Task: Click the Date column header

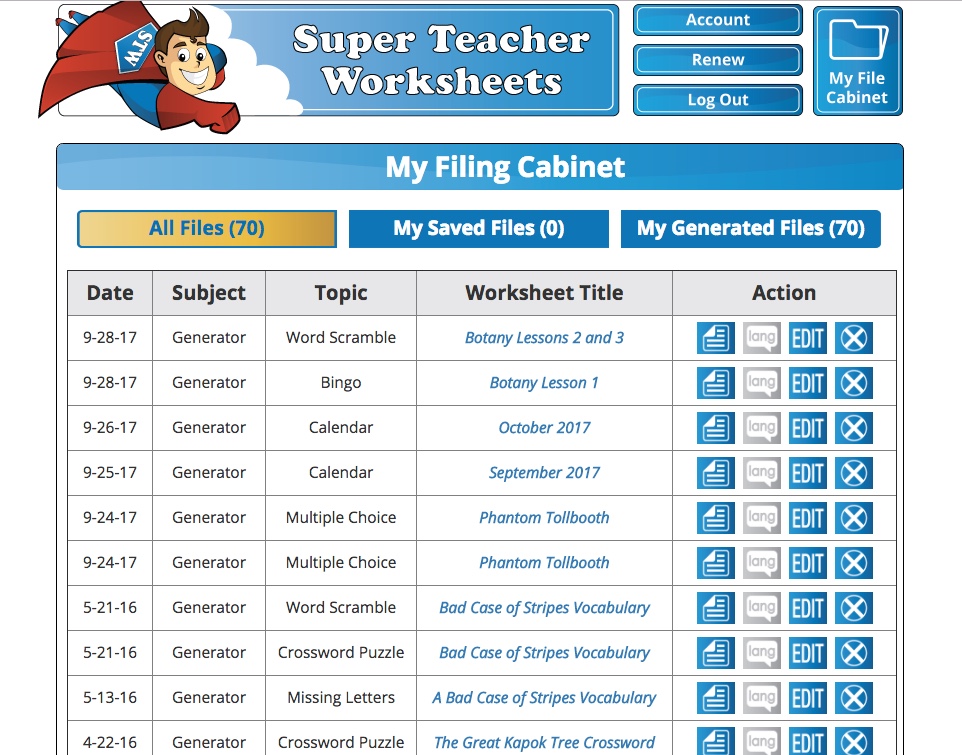Action: [x=110, y=293]
